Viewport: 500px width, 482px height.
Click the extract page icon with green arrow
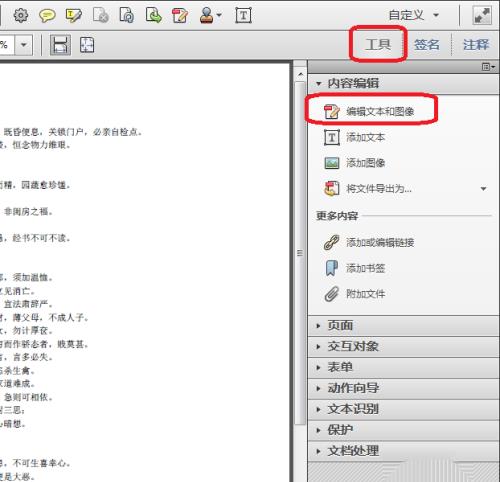click(154, 15)
